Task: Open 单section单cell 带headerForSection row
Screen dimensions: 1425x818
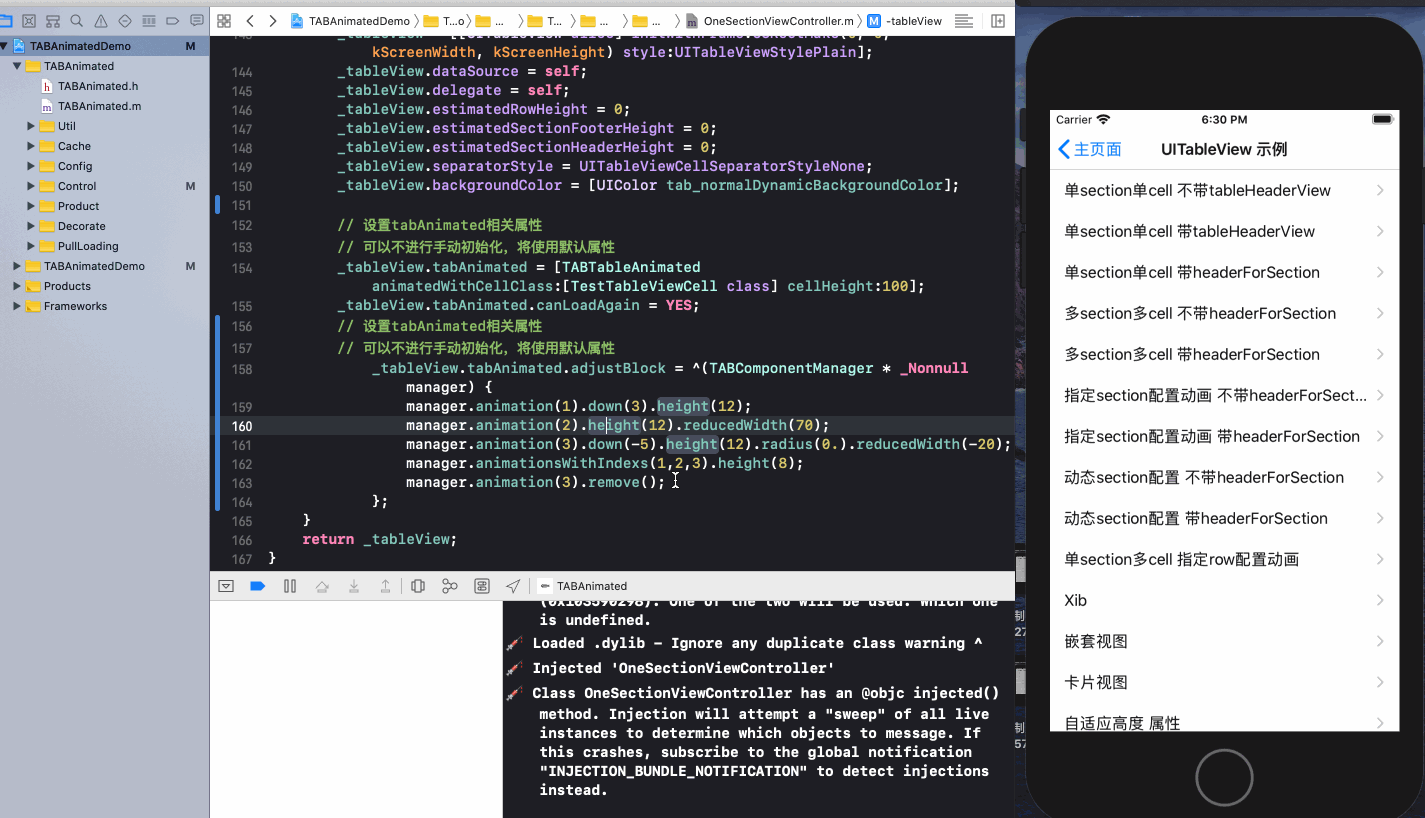Action: [x=1224, y=272]
